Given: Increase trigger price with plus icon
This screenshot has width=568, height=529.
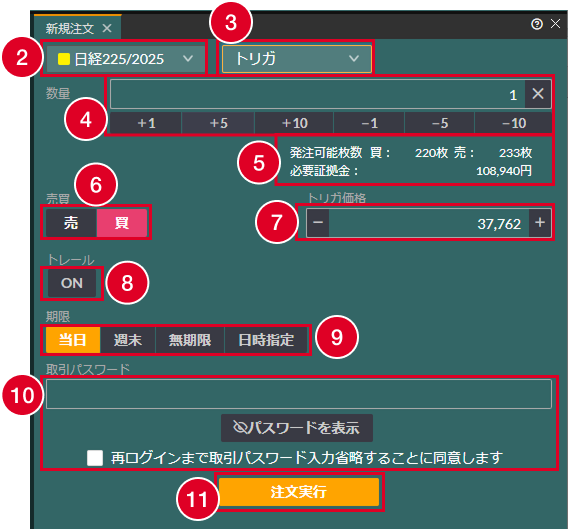Looking at the screenshot, I should point(540,222).
